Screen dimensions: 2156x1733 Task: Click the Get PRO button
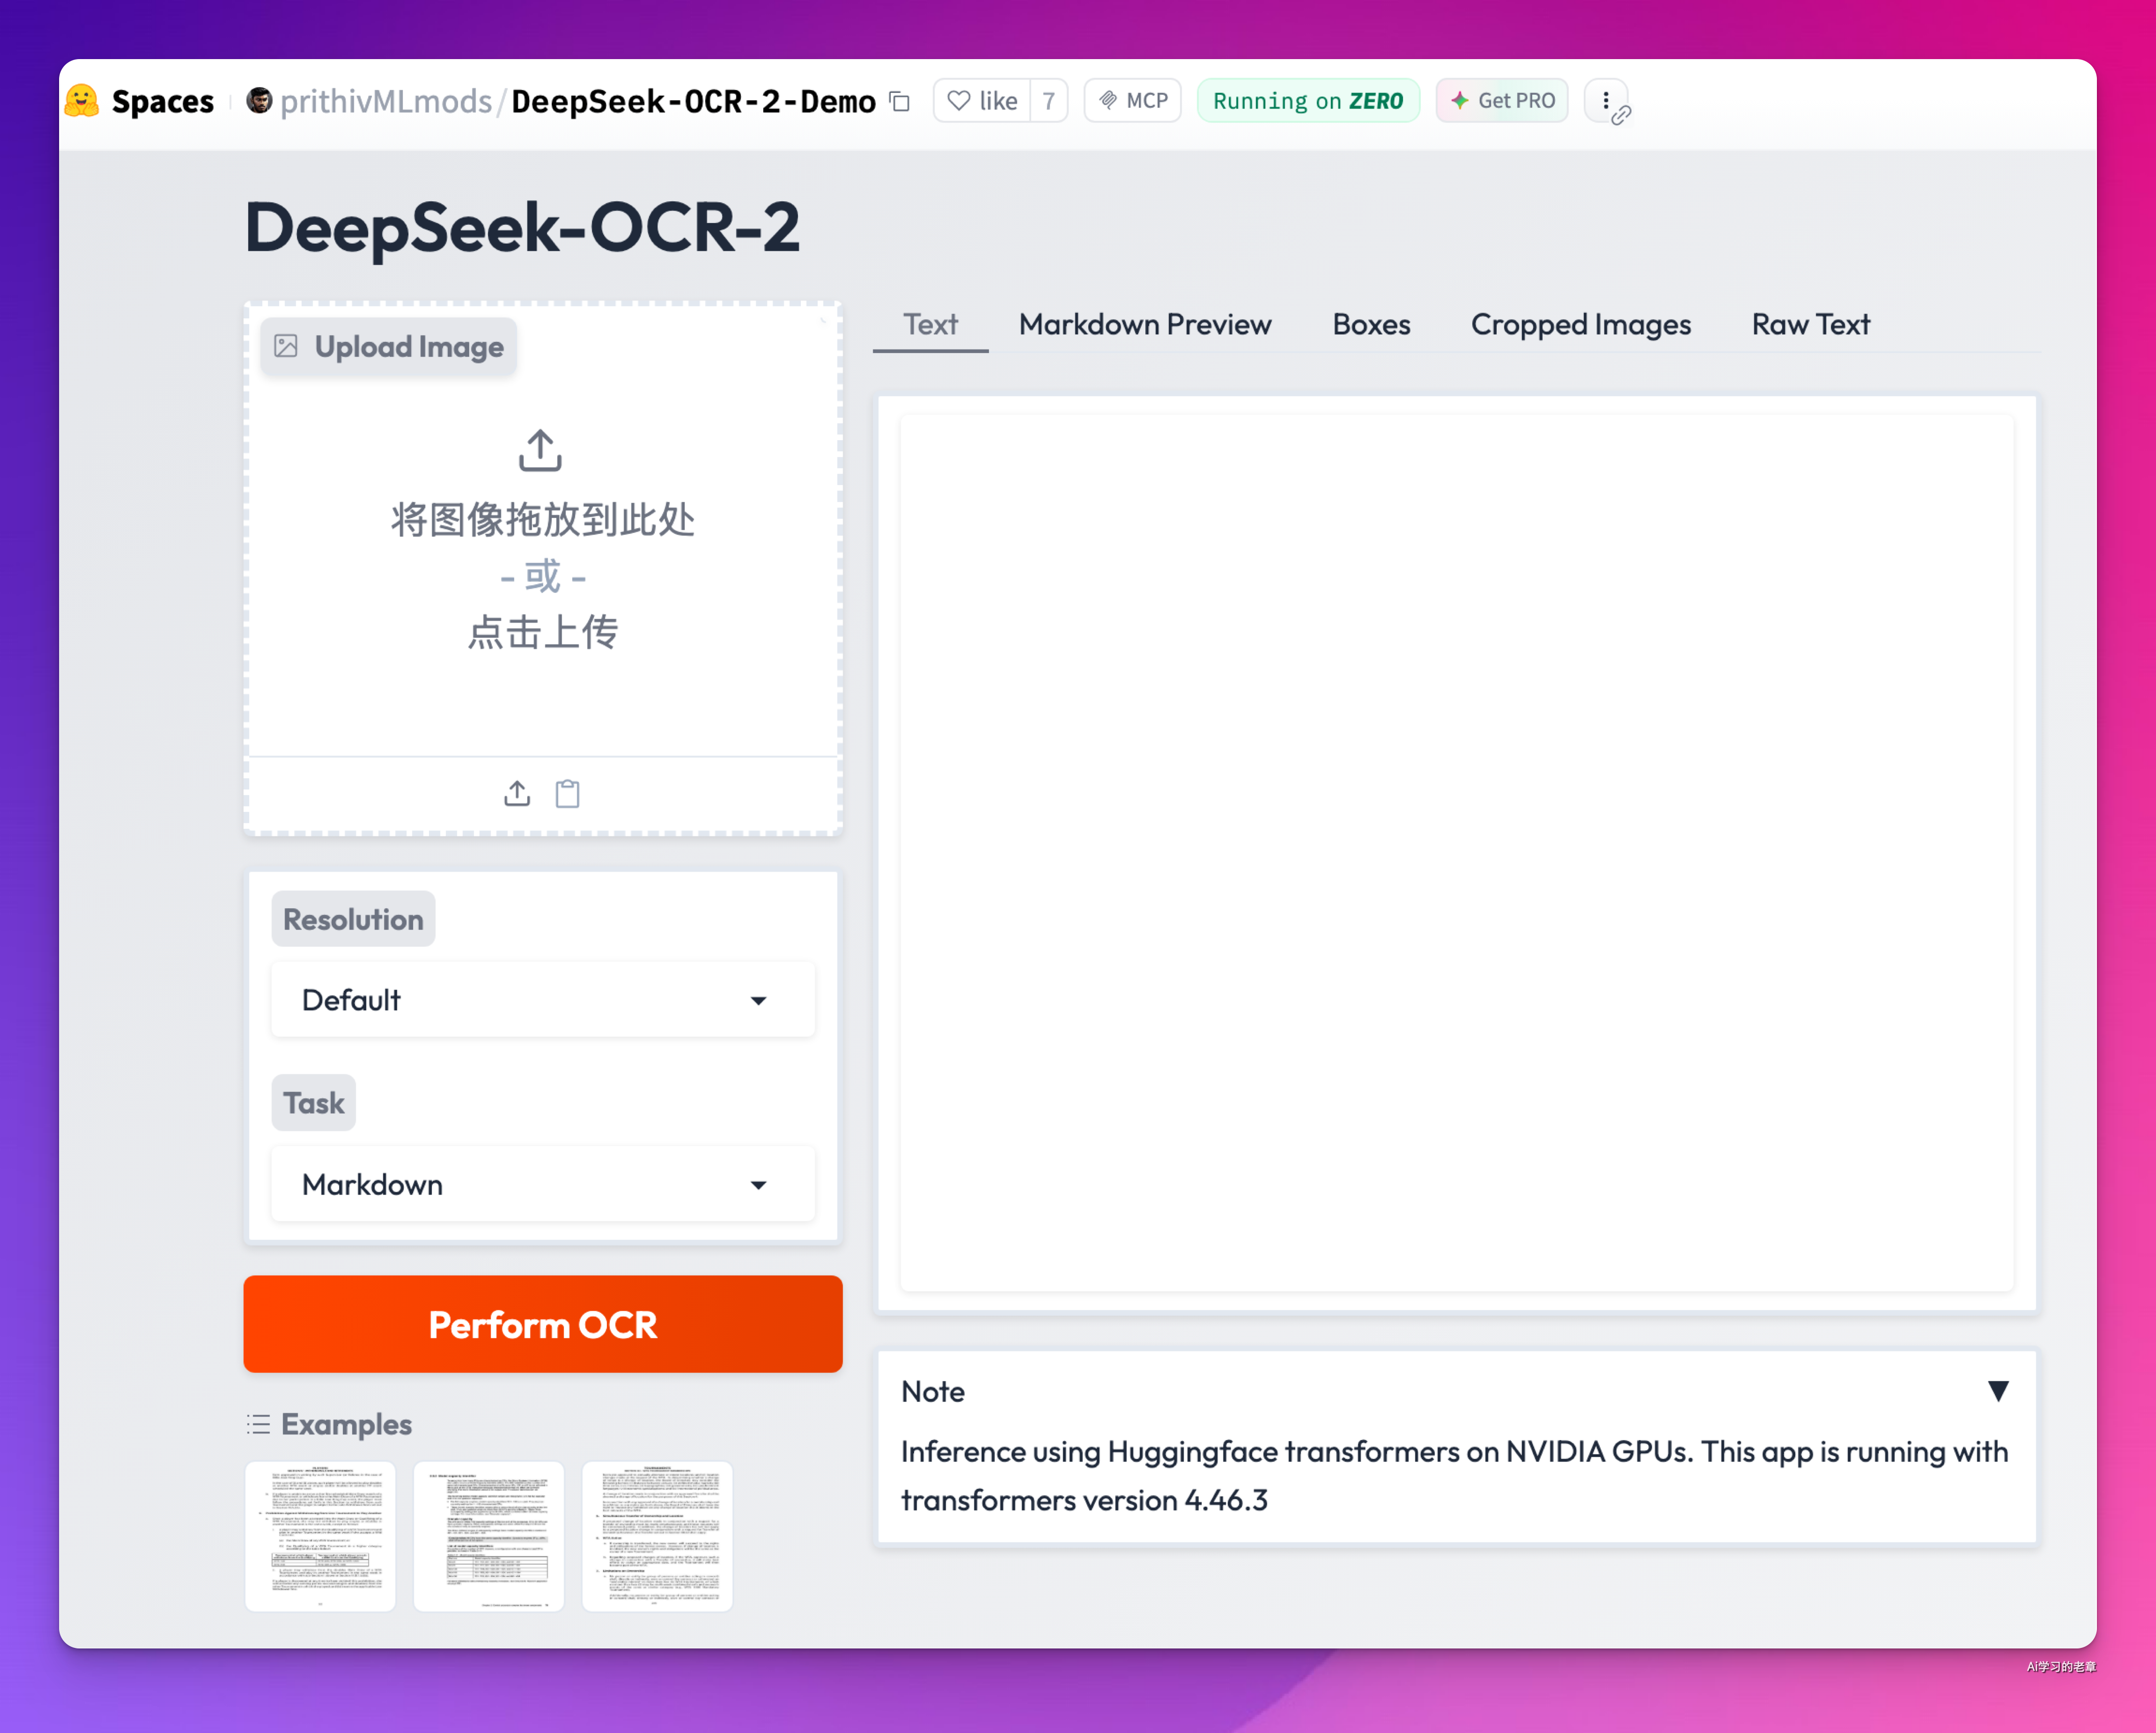click(1502, 101)
